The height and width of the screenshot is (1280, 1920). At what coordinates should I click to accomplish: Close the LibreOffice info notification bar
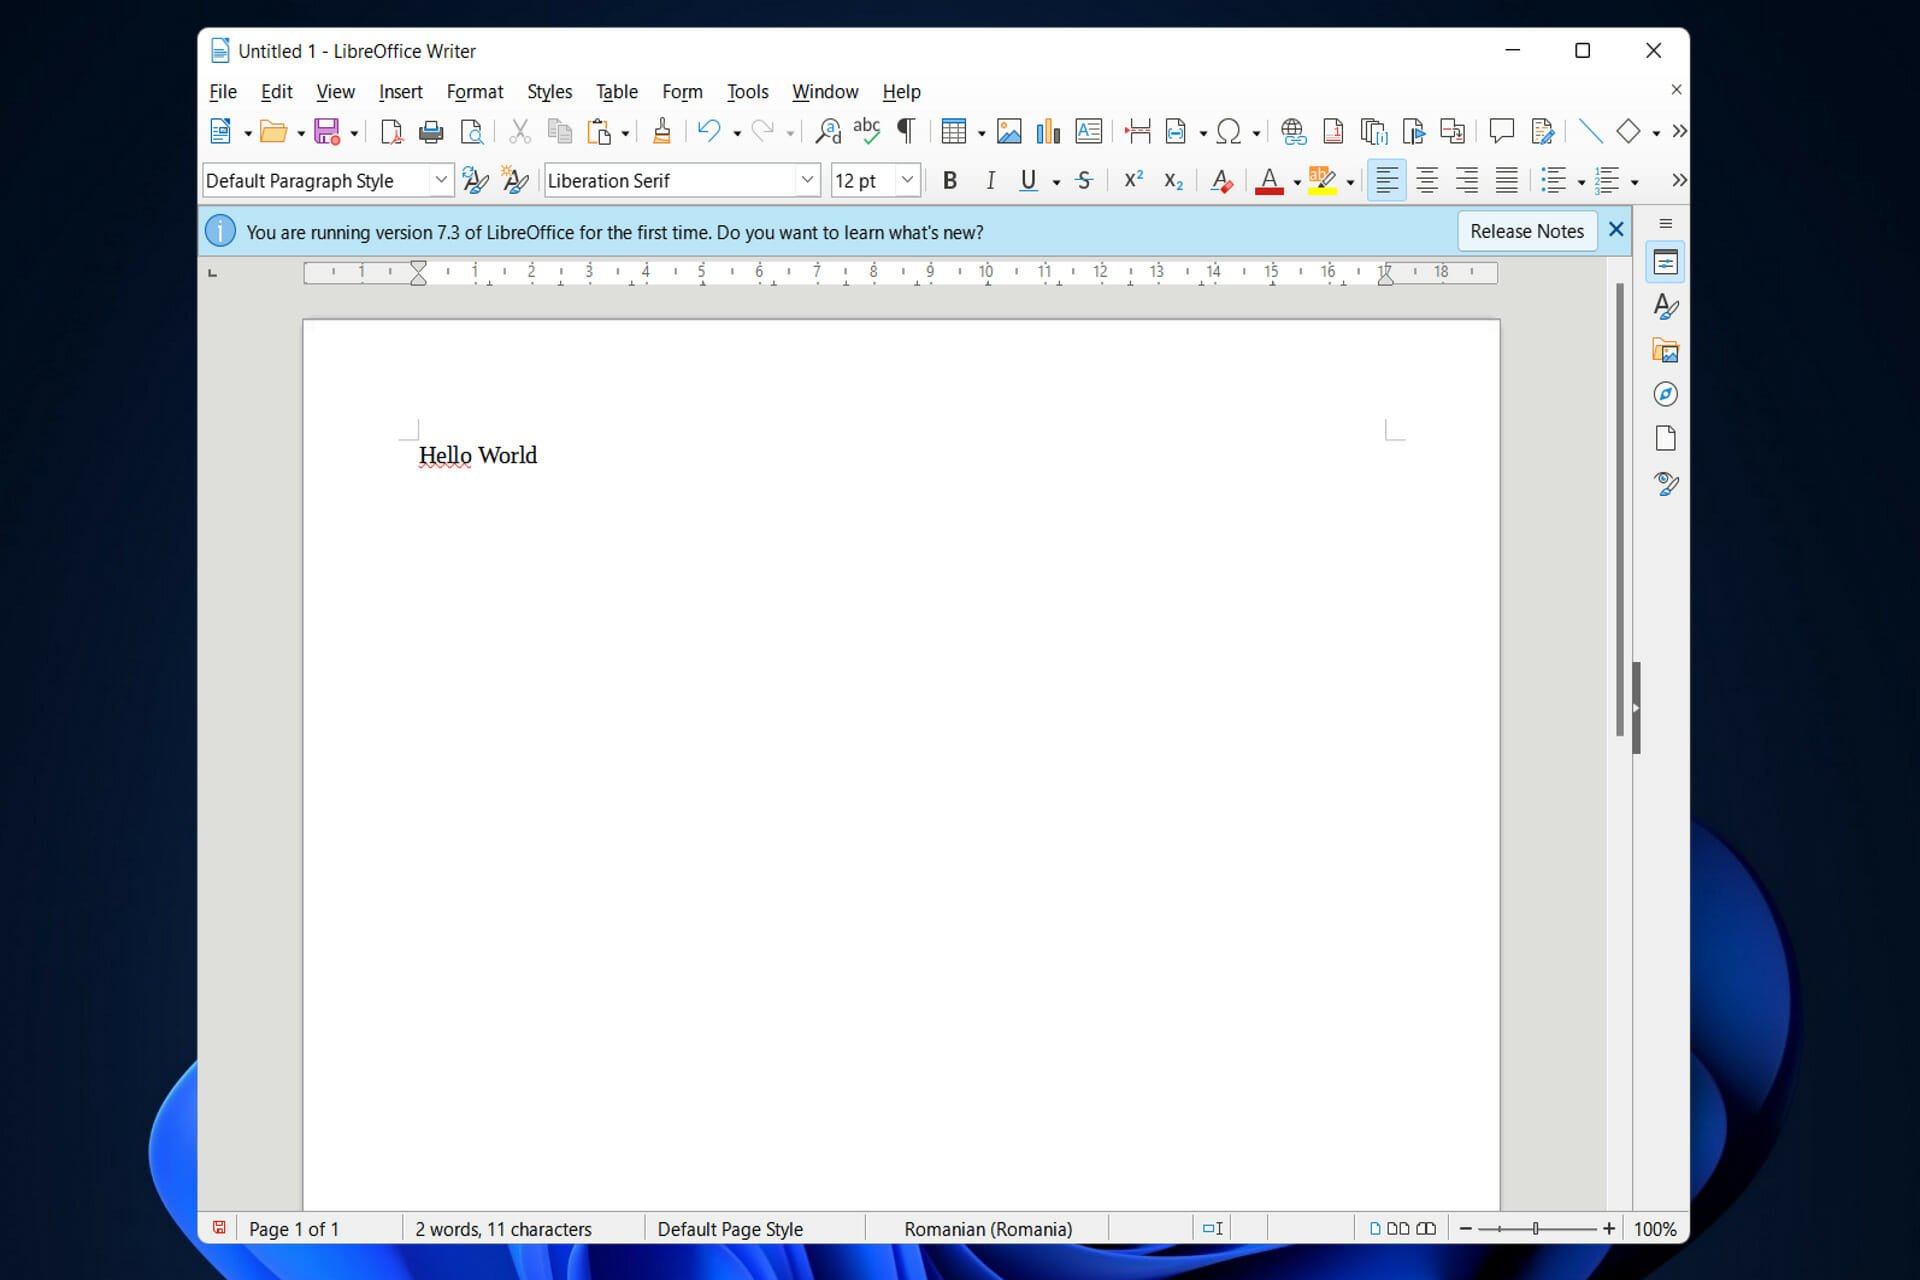(1616, 231)
